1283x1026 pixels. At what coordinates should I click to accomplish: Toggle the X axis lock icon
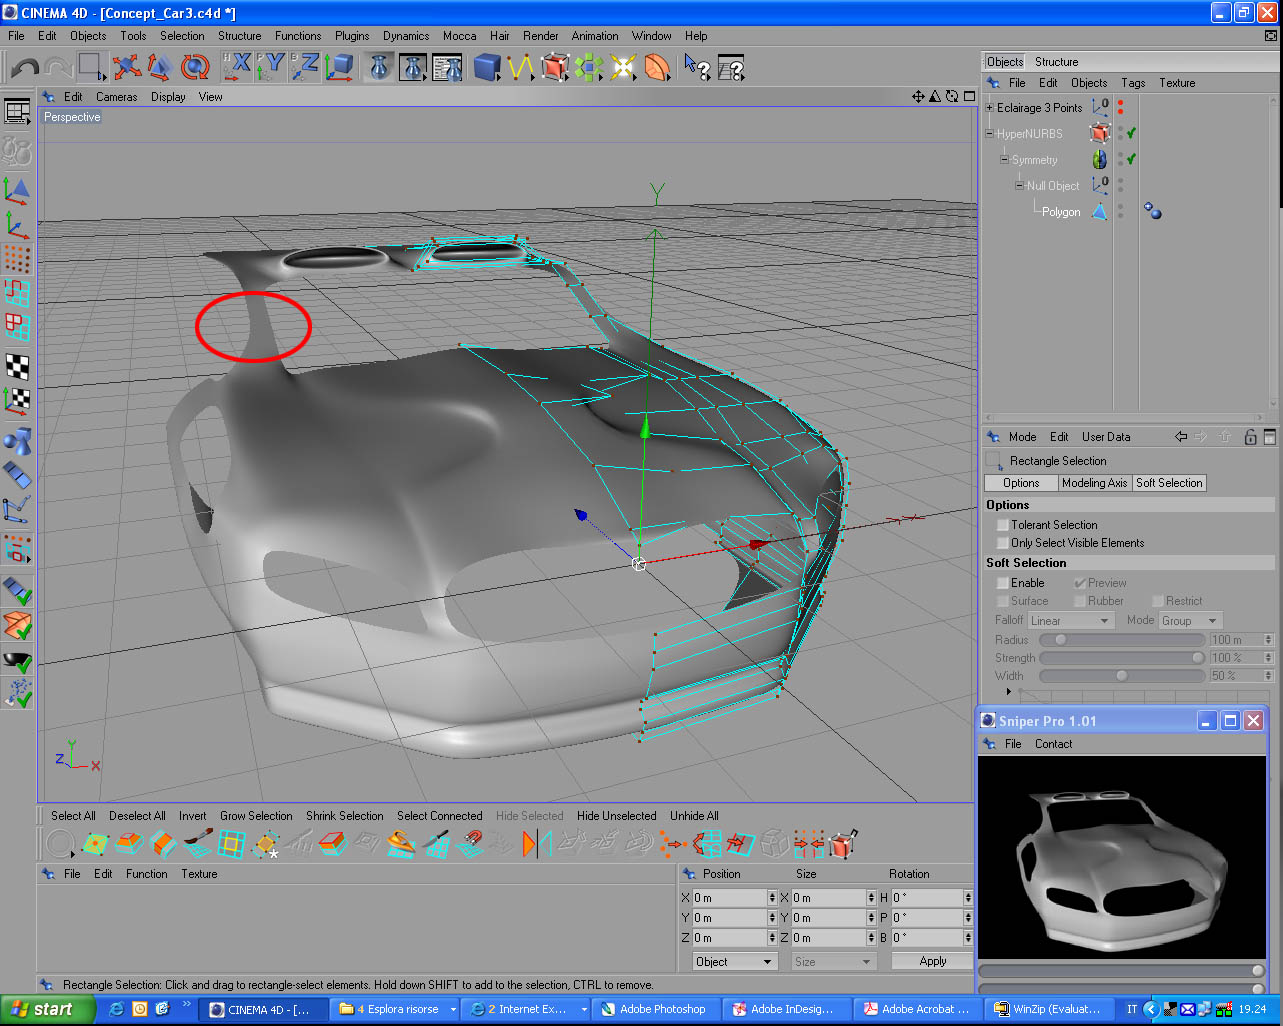tap(237, 66)
